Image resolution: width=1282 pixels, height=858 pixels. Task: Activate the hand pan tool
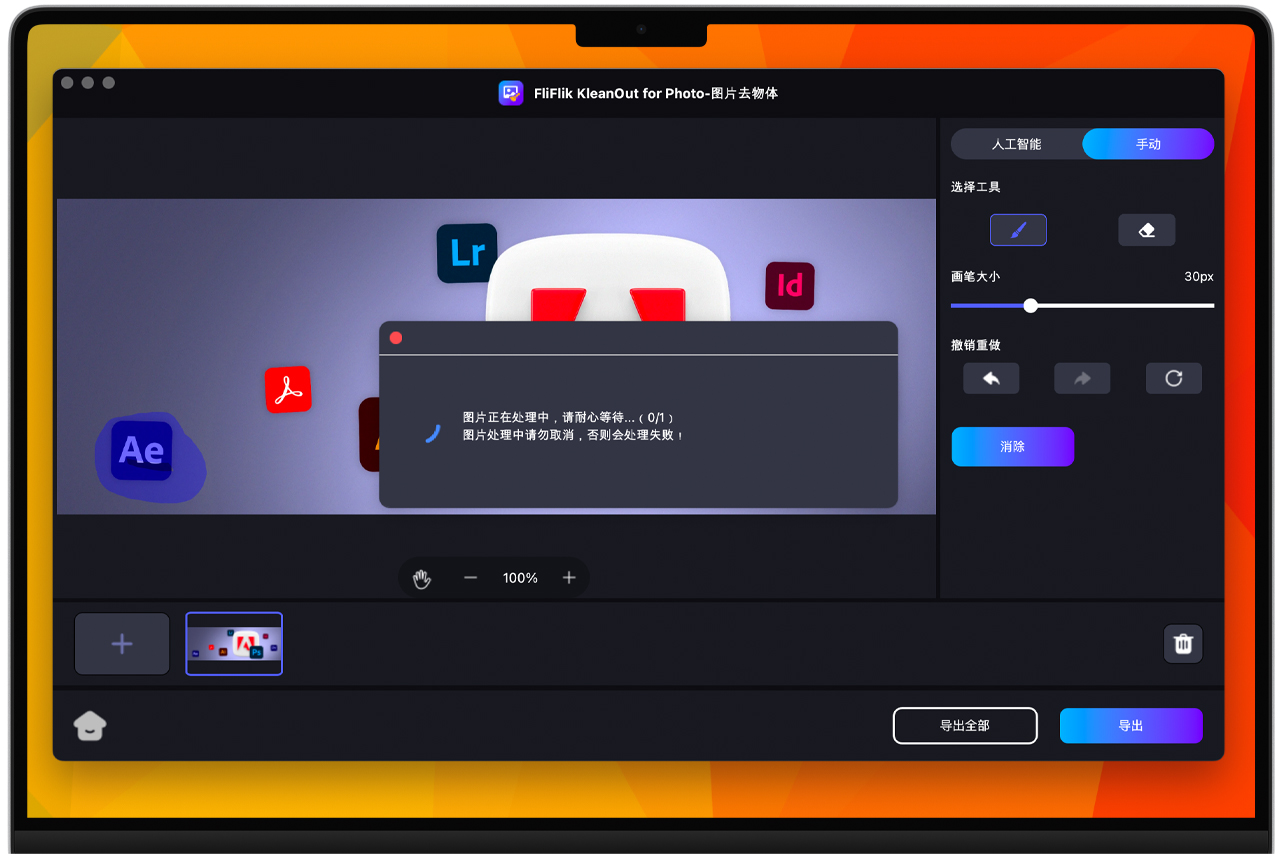pyautogui.click(x=422, y=578)
